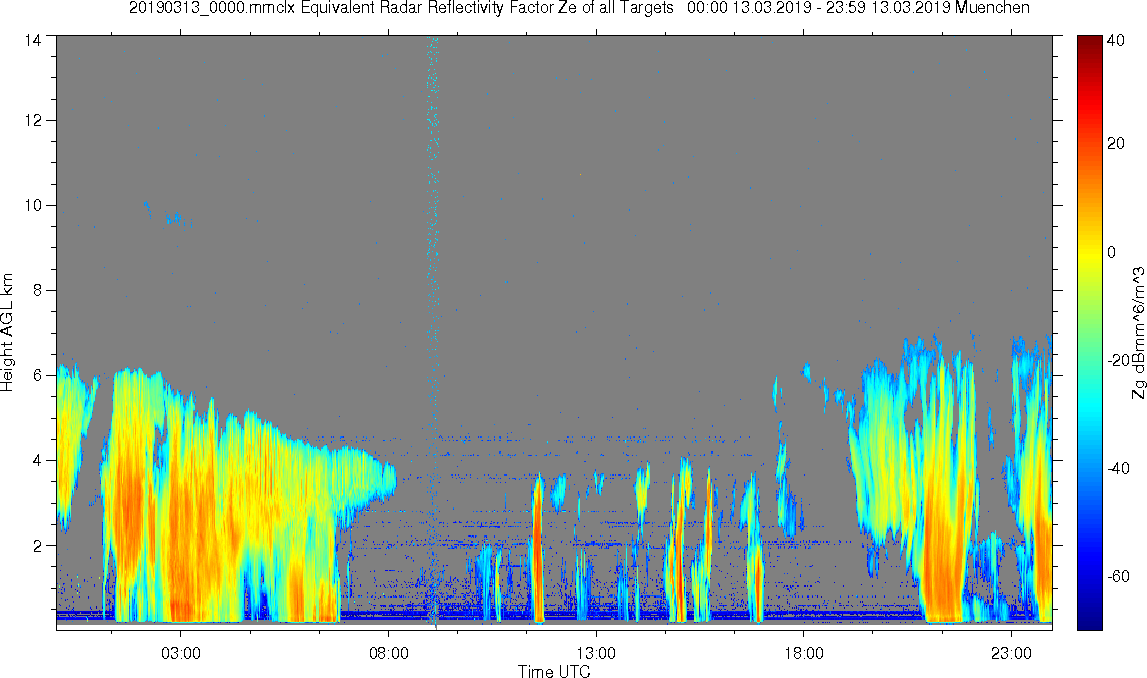Click the height axis label 8

(x=37, y=290)
